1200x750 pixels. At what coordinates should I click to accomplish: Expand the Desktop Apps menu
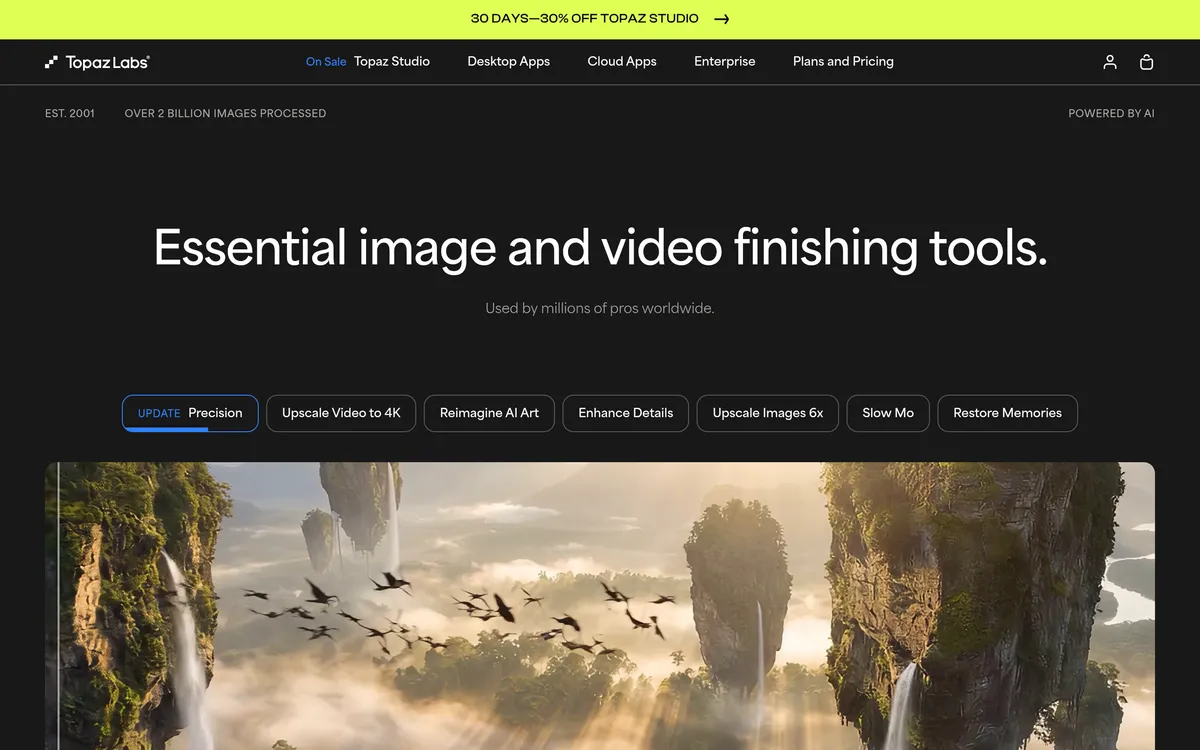pyautogui.click(x=508, y=62)
